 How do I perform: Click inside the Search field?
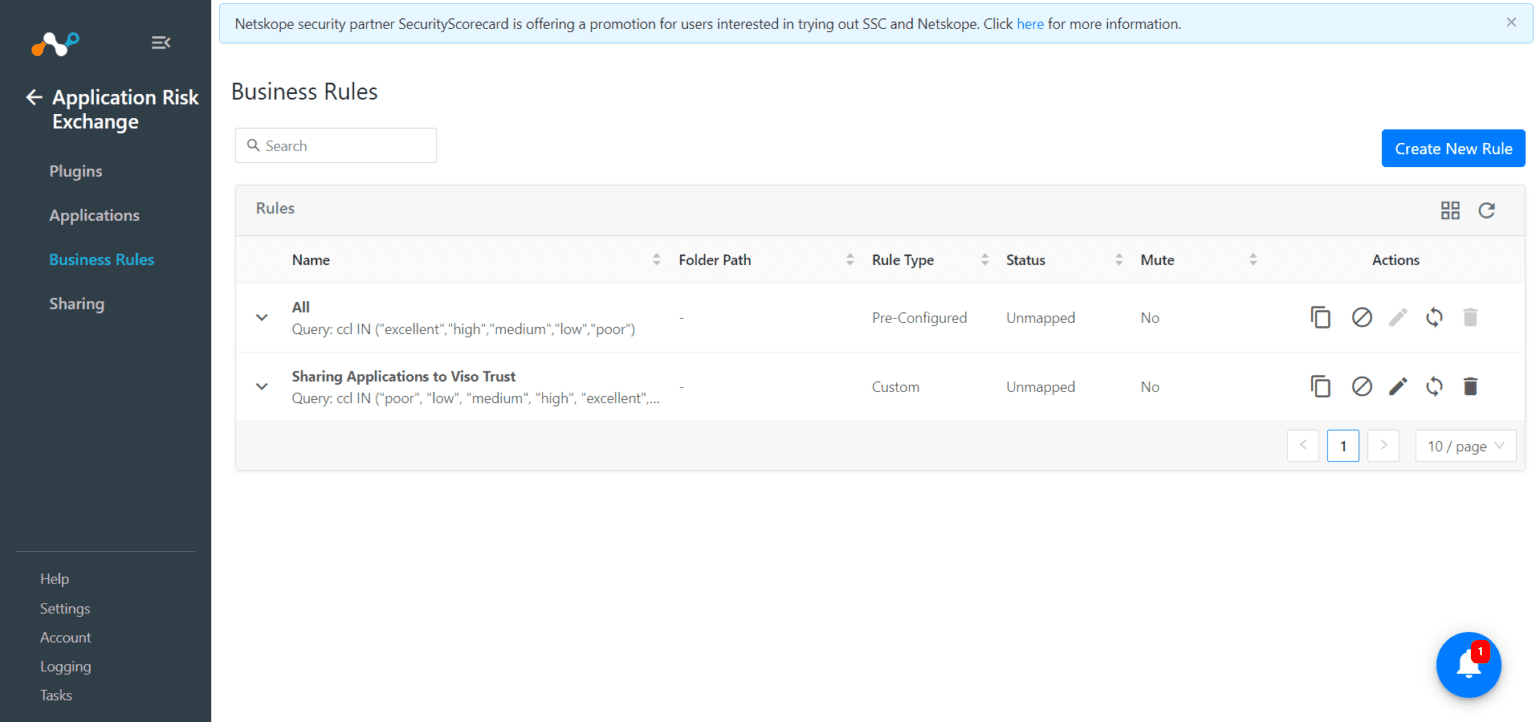[x=335, y=145]
